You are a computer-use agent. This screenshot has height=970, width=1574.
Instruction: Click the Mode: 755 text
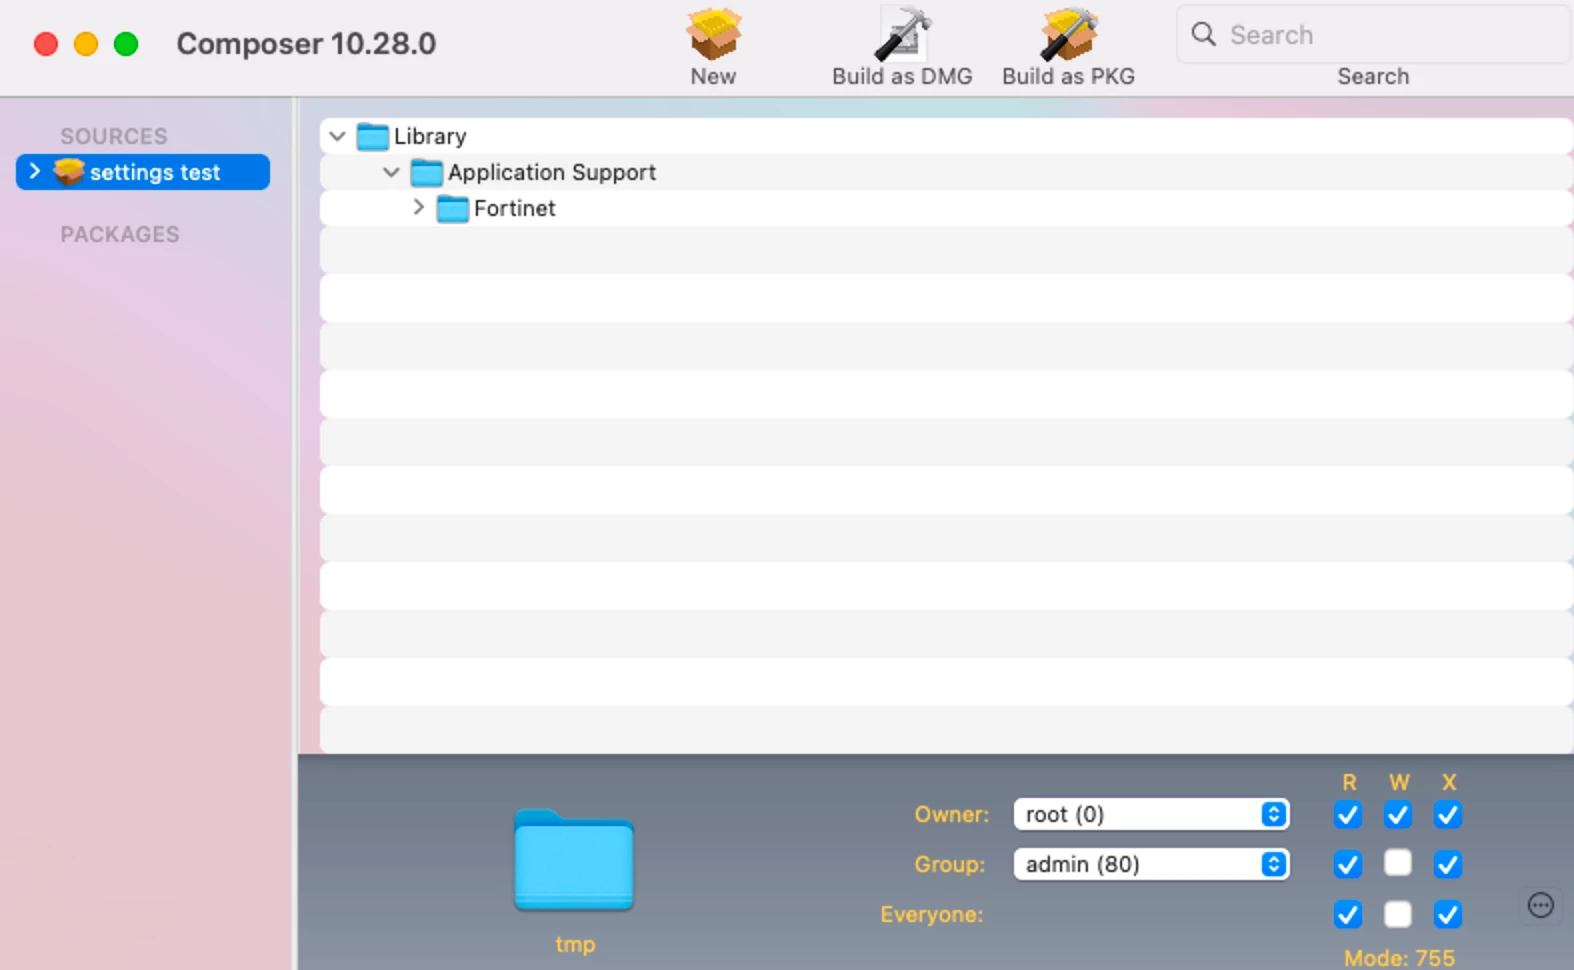click(x=1399, y=958)
